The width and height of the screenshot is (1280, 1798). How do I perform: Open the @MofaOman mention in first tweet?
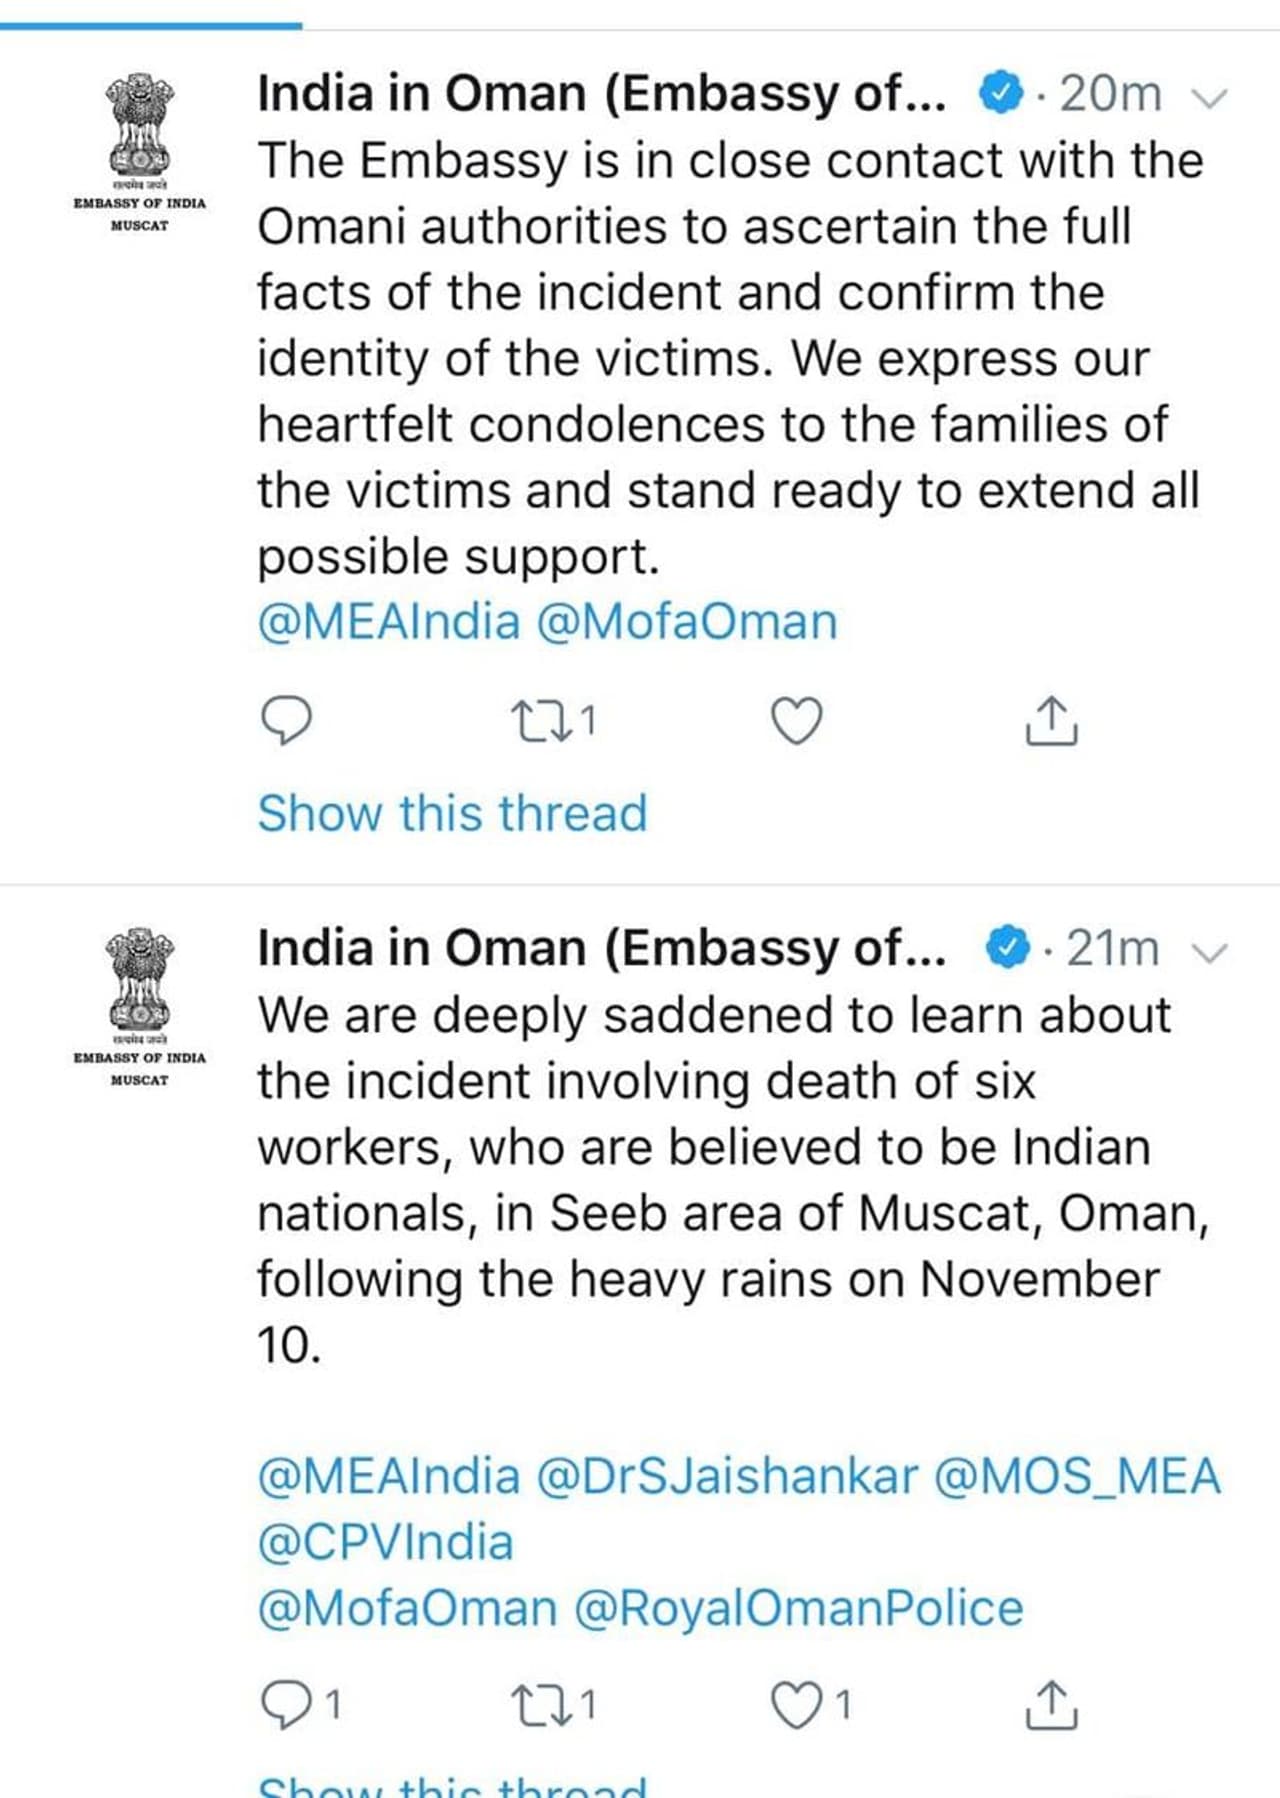686,622
